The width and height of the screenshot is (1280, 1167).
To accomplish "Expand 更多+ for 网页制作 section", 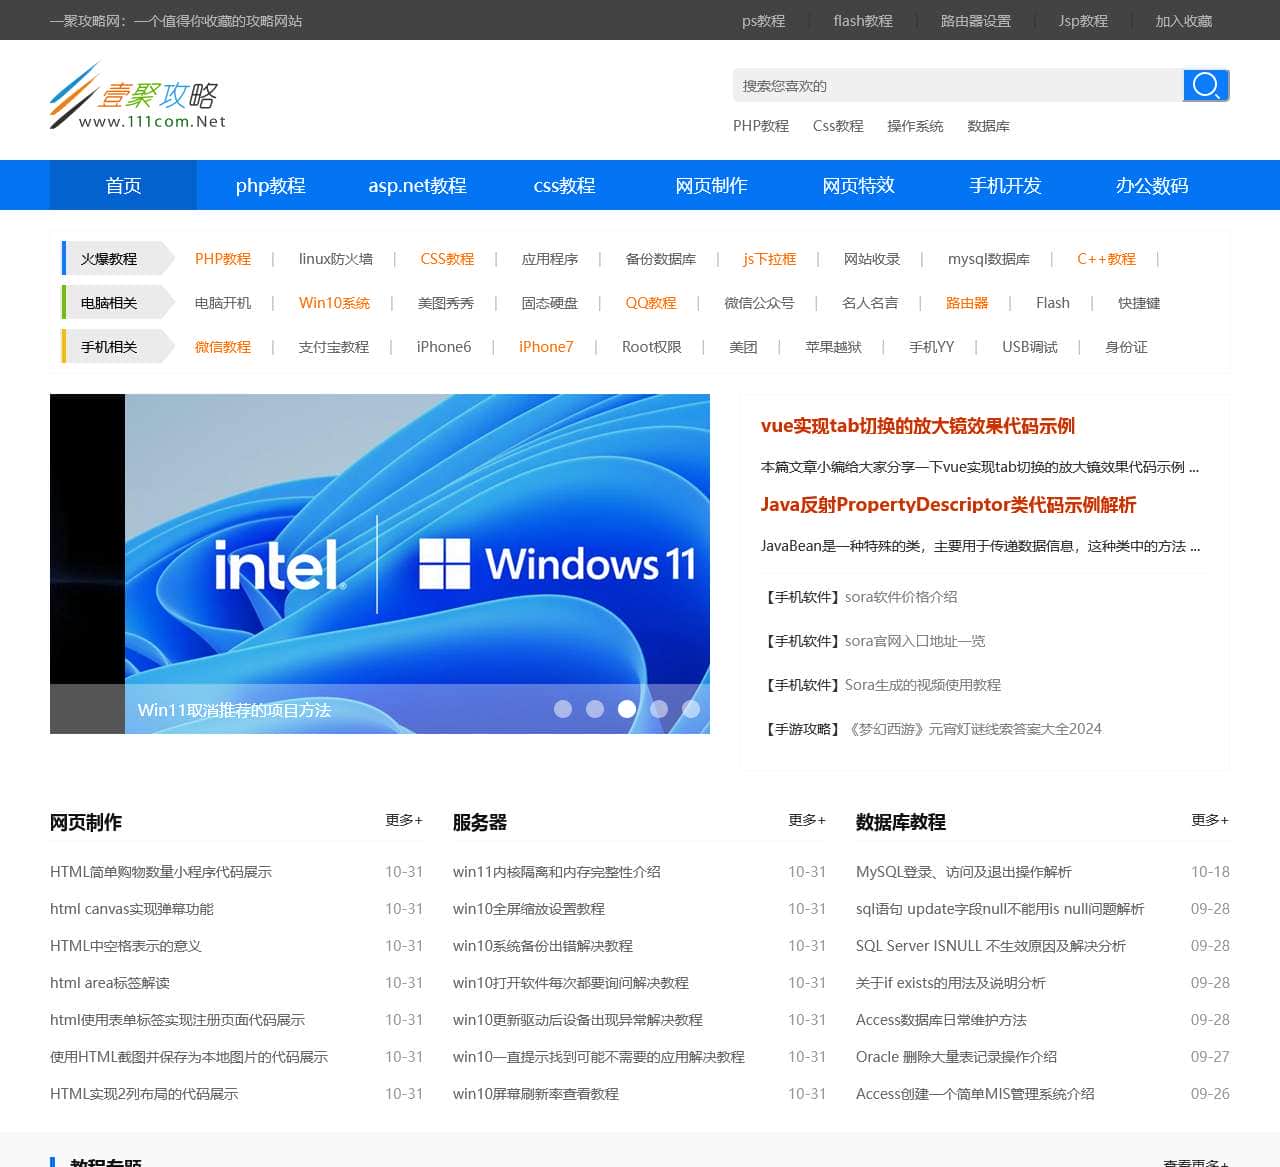I will click(x=404, y=820).
